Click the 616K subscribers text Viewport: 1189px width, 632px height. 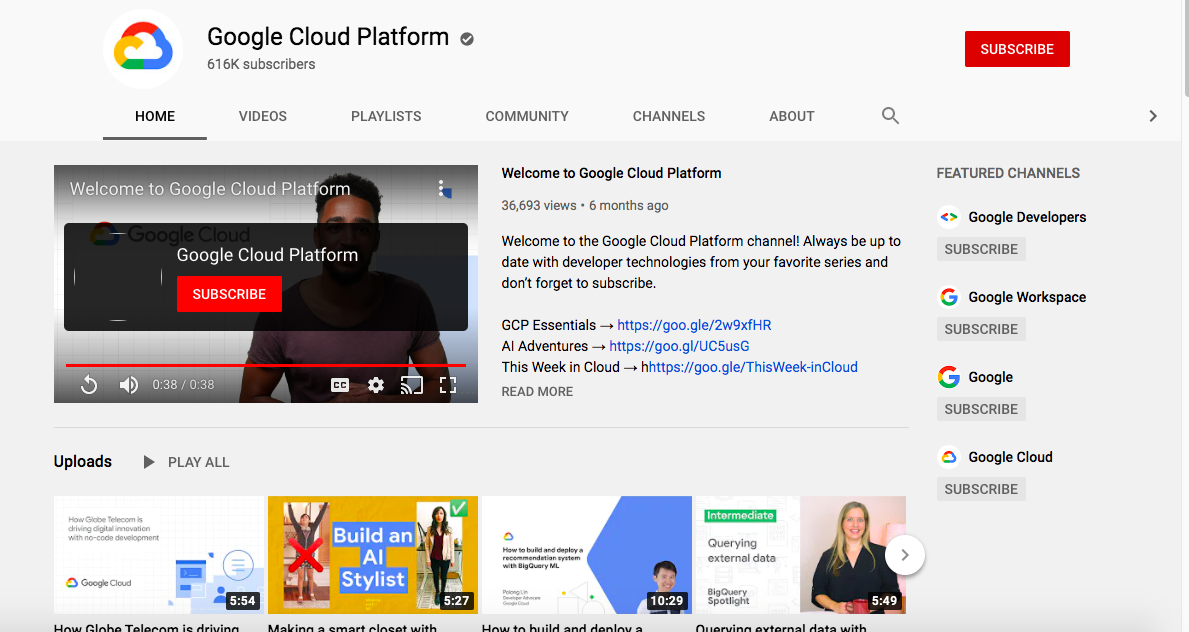pyautogui.click(x=261, y=64)
